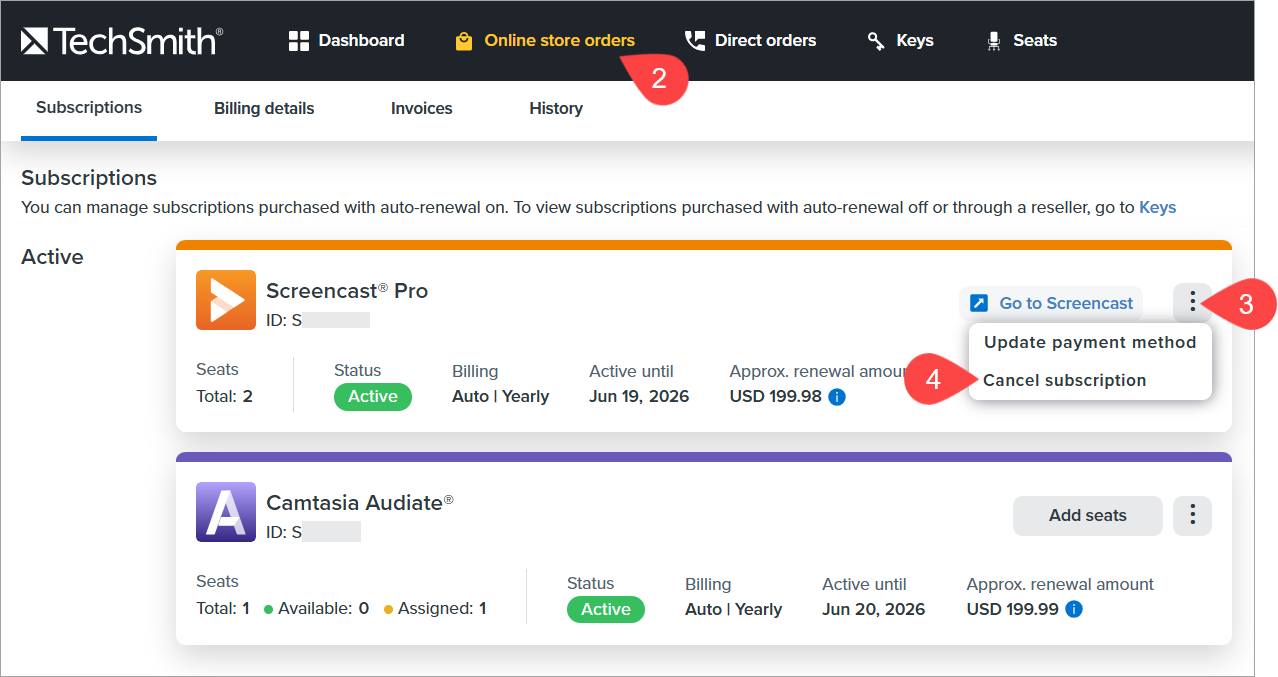Viewport: 1278px width, 677px height.
Task: Open Camtasia Audiate three-dot options menu
Action: point(1192,516)
